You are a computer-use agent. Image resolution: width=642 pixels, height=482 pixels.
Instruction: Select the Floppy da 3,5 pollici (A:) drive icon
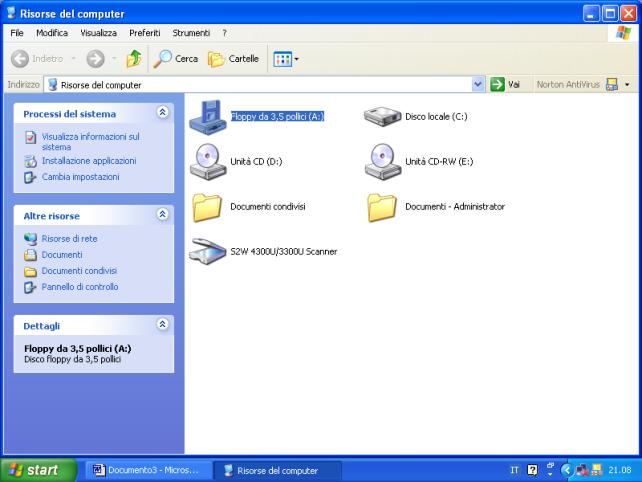coord(208,117)
